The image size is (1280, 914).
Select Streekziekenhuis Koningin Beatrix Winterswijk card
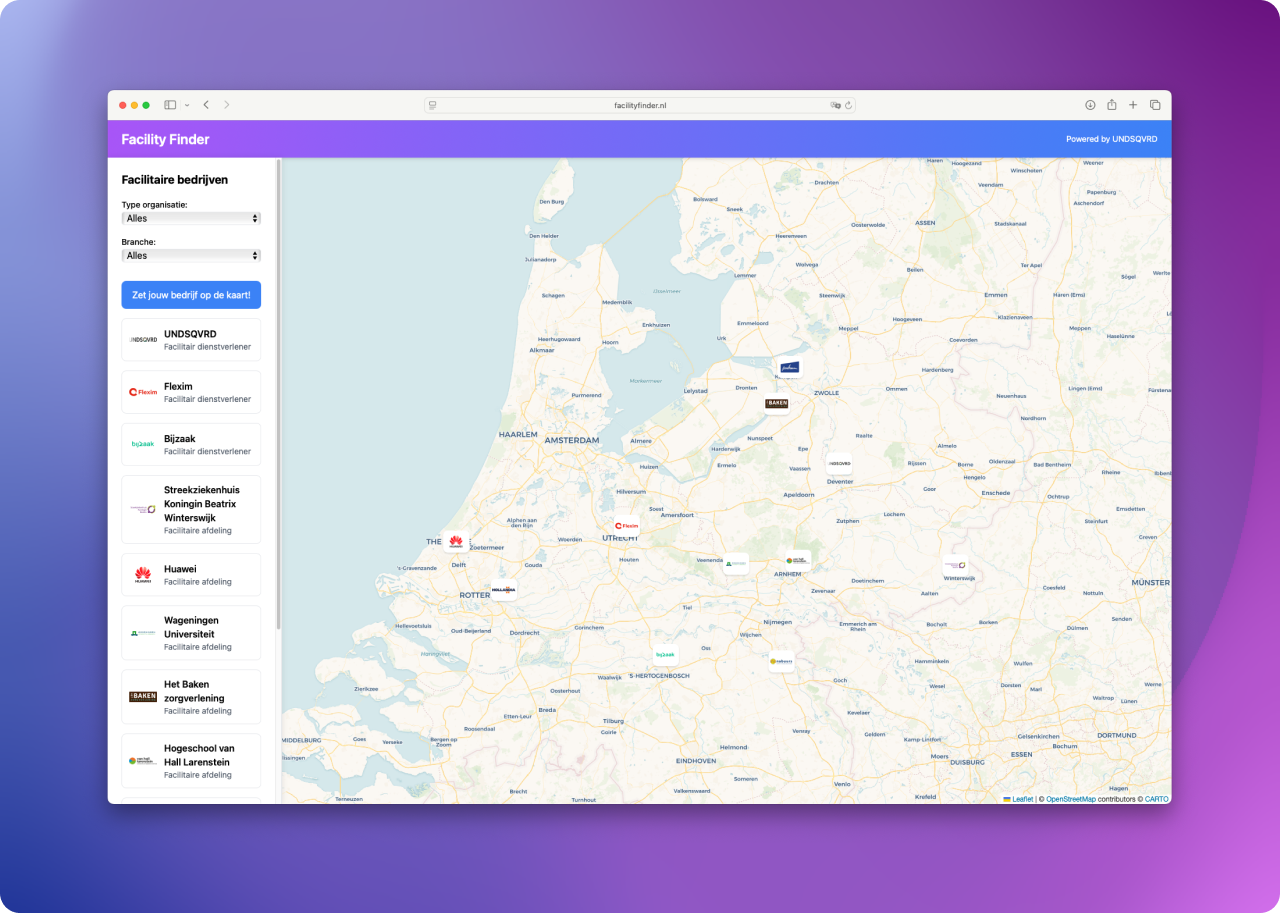coord(191,510)
